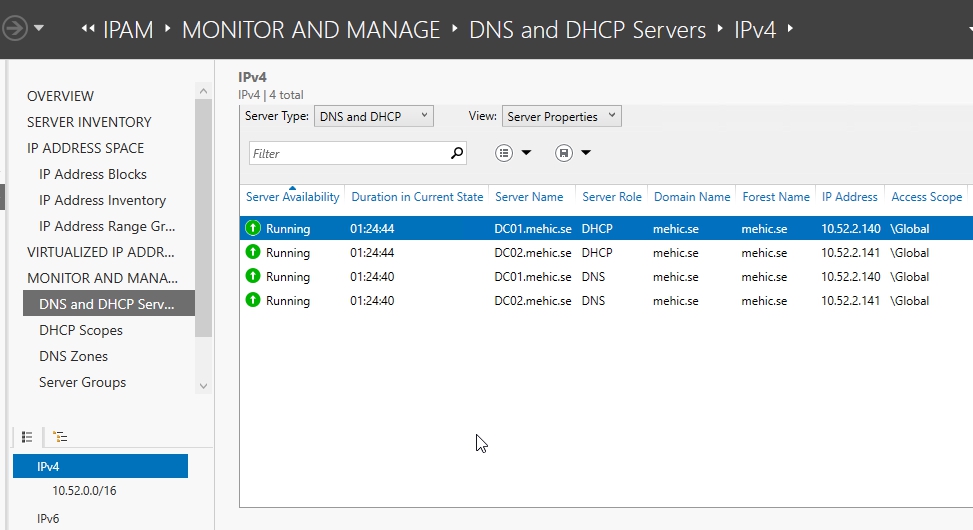
Task: Select DHCP Scopes in navigation pane
Action: [81, 330]
